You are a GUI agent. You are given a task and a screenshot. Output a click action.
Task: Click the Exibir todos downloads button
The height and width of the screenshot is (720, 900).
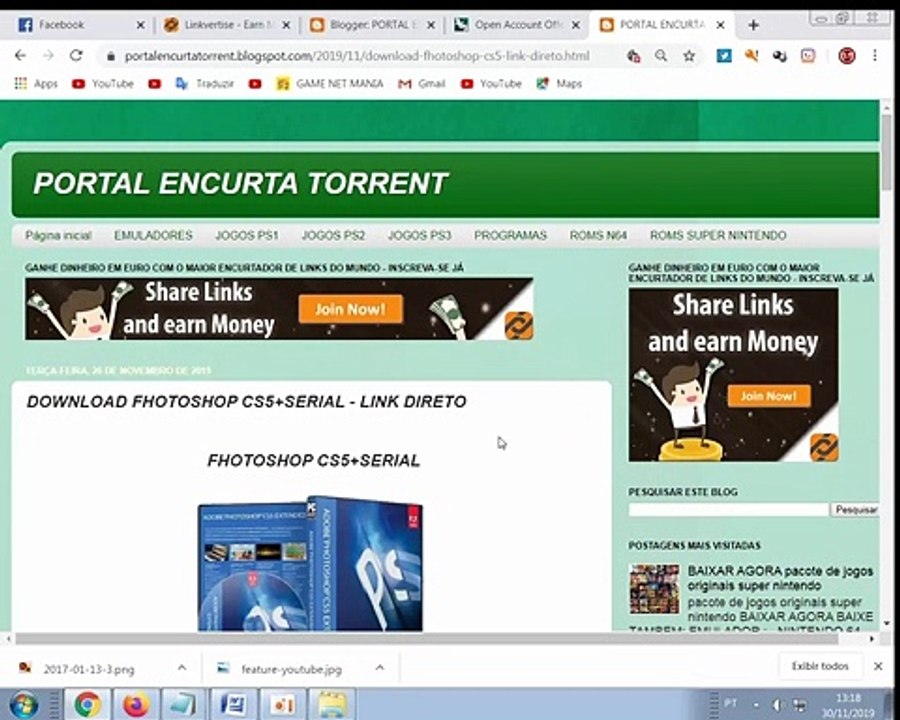pyautogui.click(x=820, y=667)
